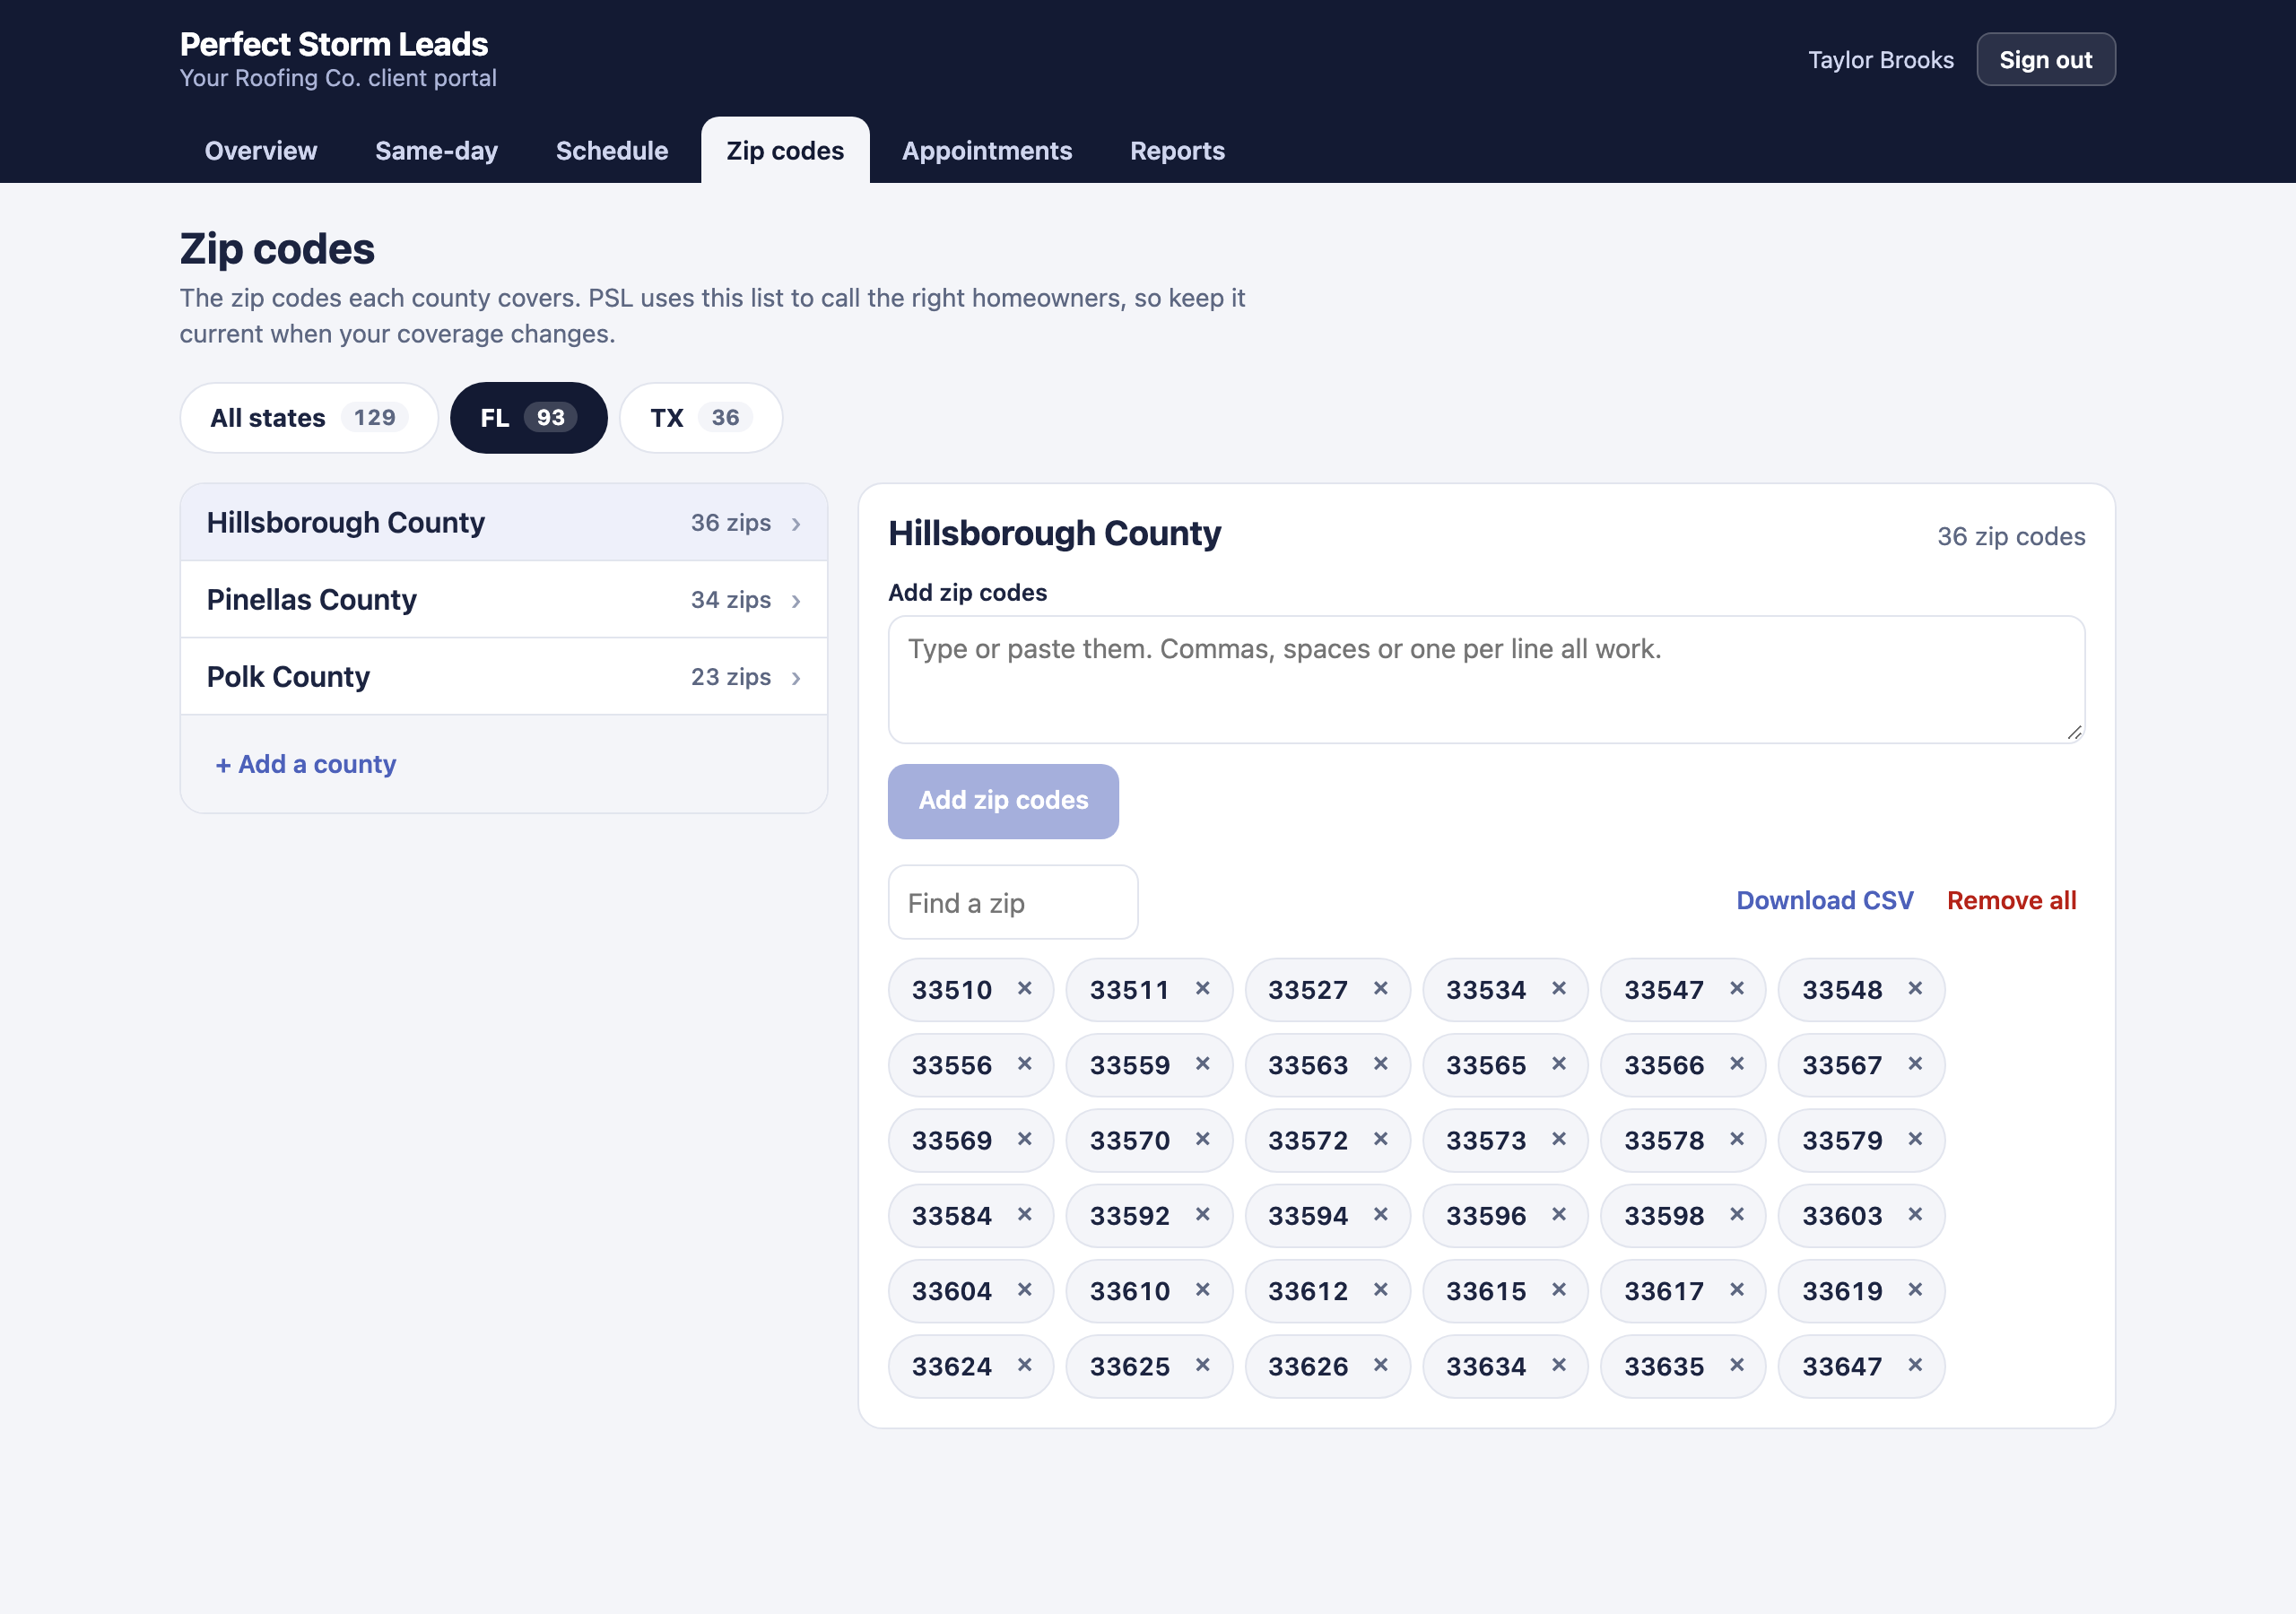Delete zip 33596 using its ×

[x=1558, y=1215]
